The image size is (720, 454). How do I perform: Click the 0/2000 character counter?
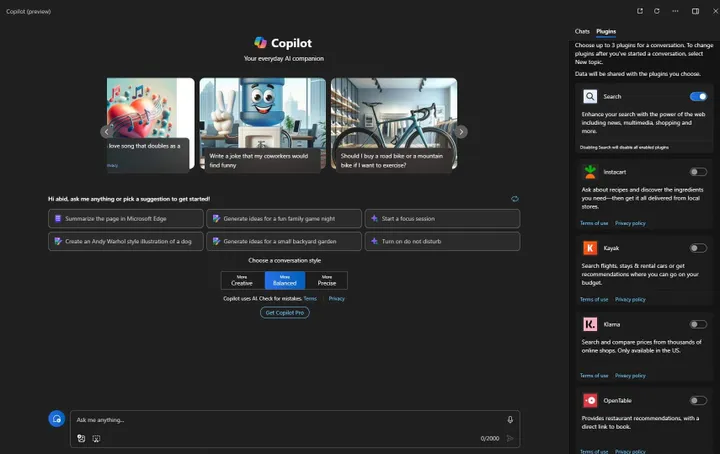tap(489, 438)
